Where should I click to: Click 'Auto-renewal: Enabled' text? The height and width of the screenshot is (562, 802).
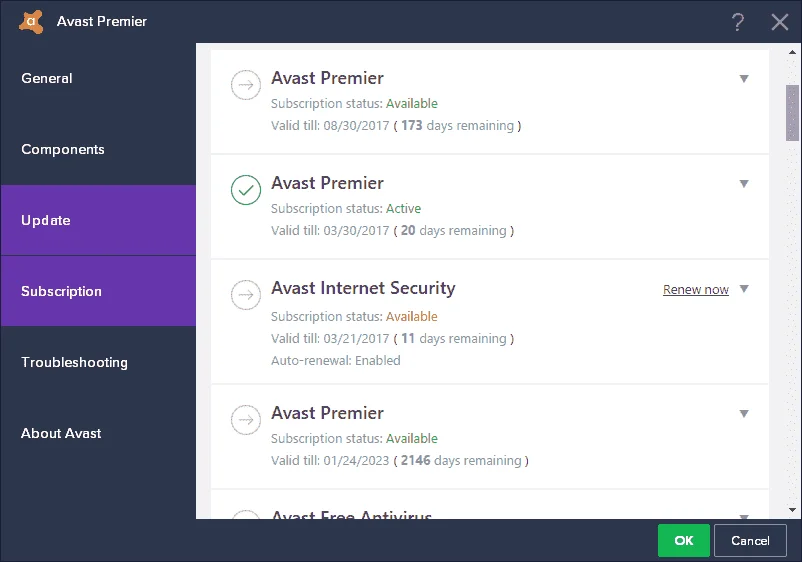pos(336,361)
